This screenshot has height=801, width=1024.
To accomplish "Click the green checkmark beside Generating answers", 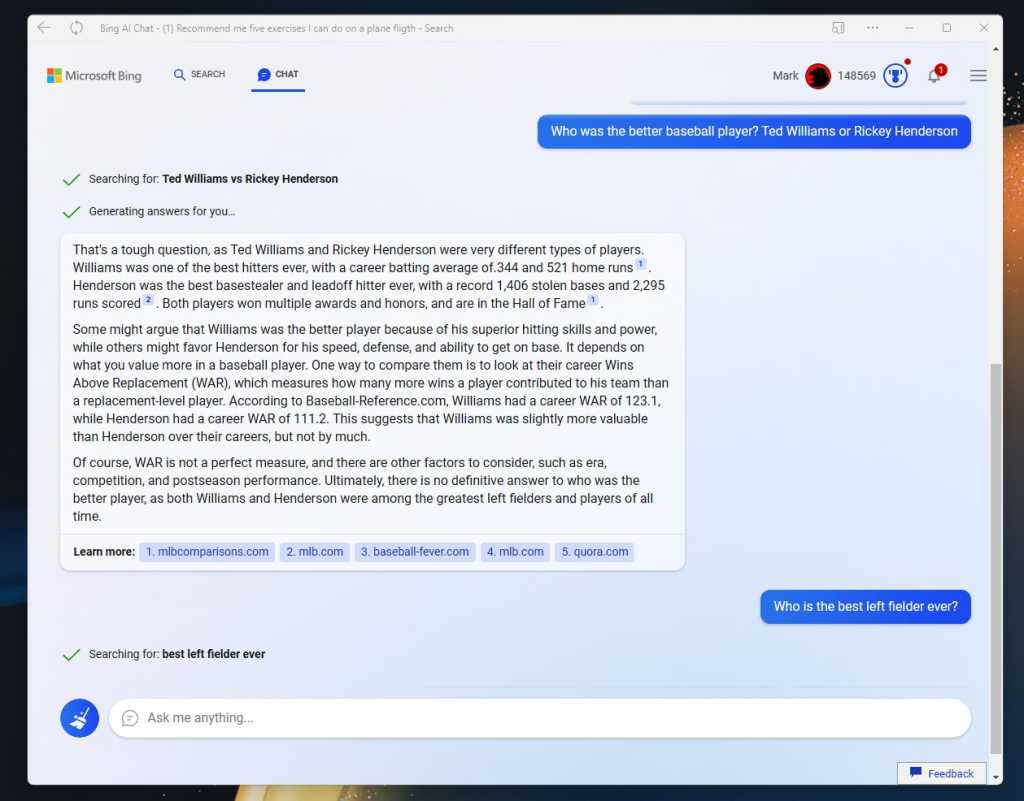I will pyautogui.click(x=71, y=212).
